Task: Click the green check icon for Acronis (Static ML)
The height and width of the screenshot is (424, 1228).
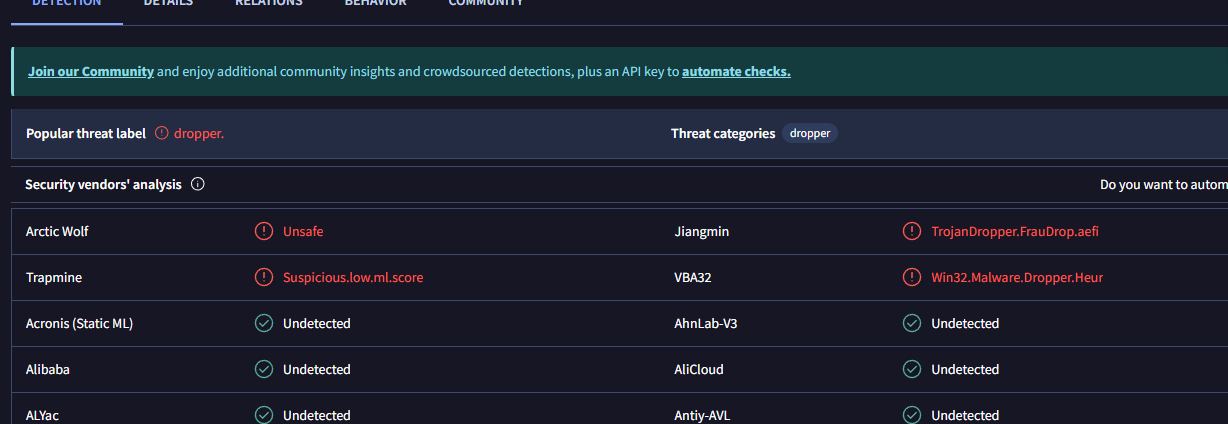Action: (264, 323)
